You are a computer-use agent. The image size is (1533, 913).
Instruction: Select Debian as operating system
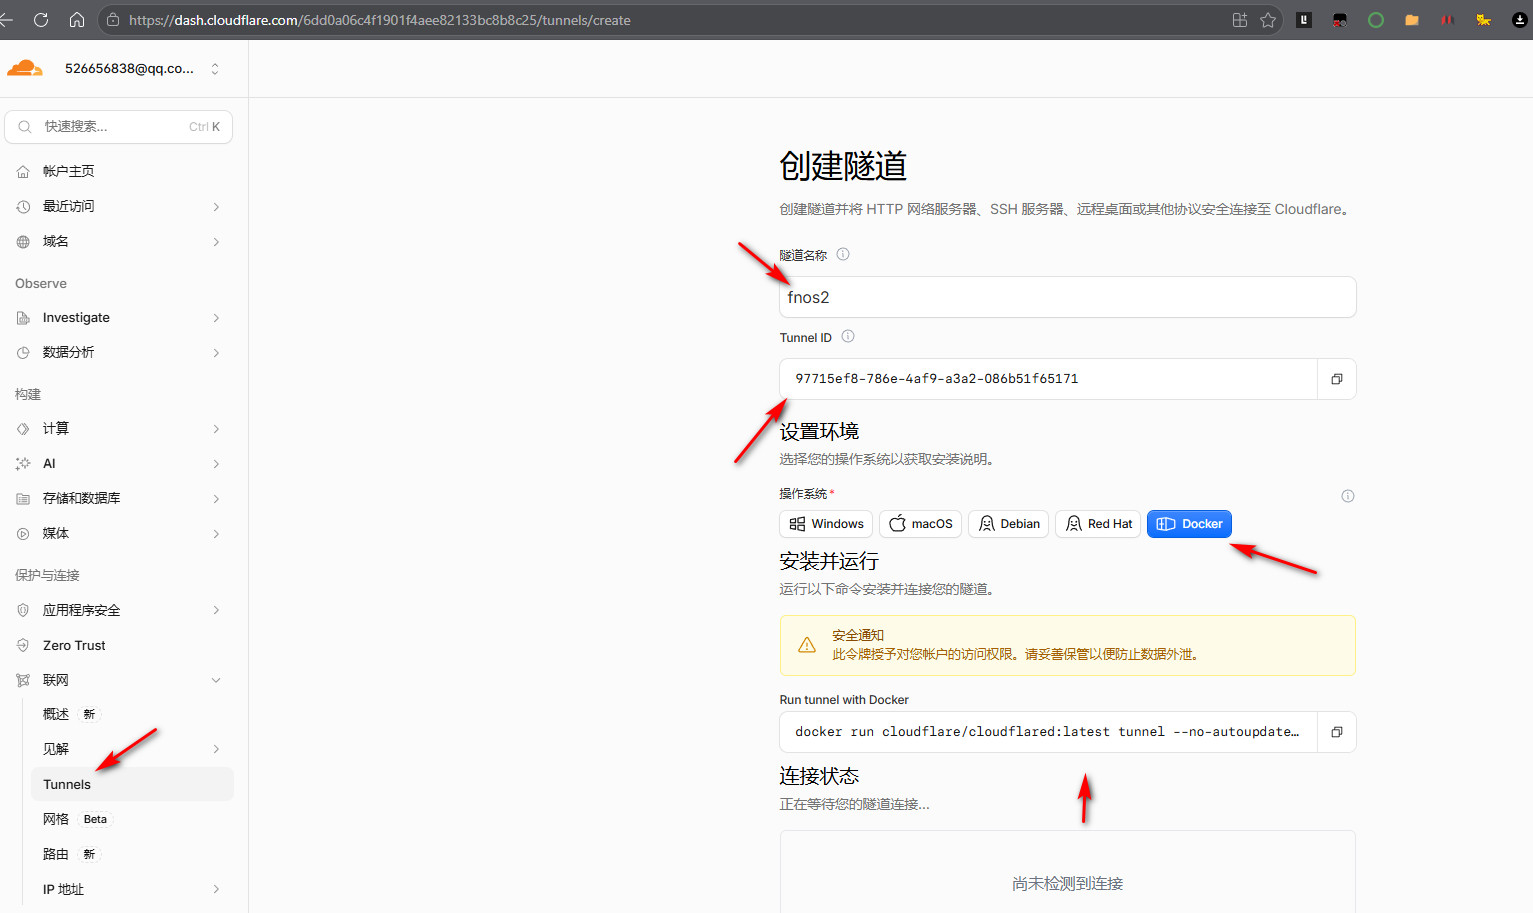[1009, 524]
